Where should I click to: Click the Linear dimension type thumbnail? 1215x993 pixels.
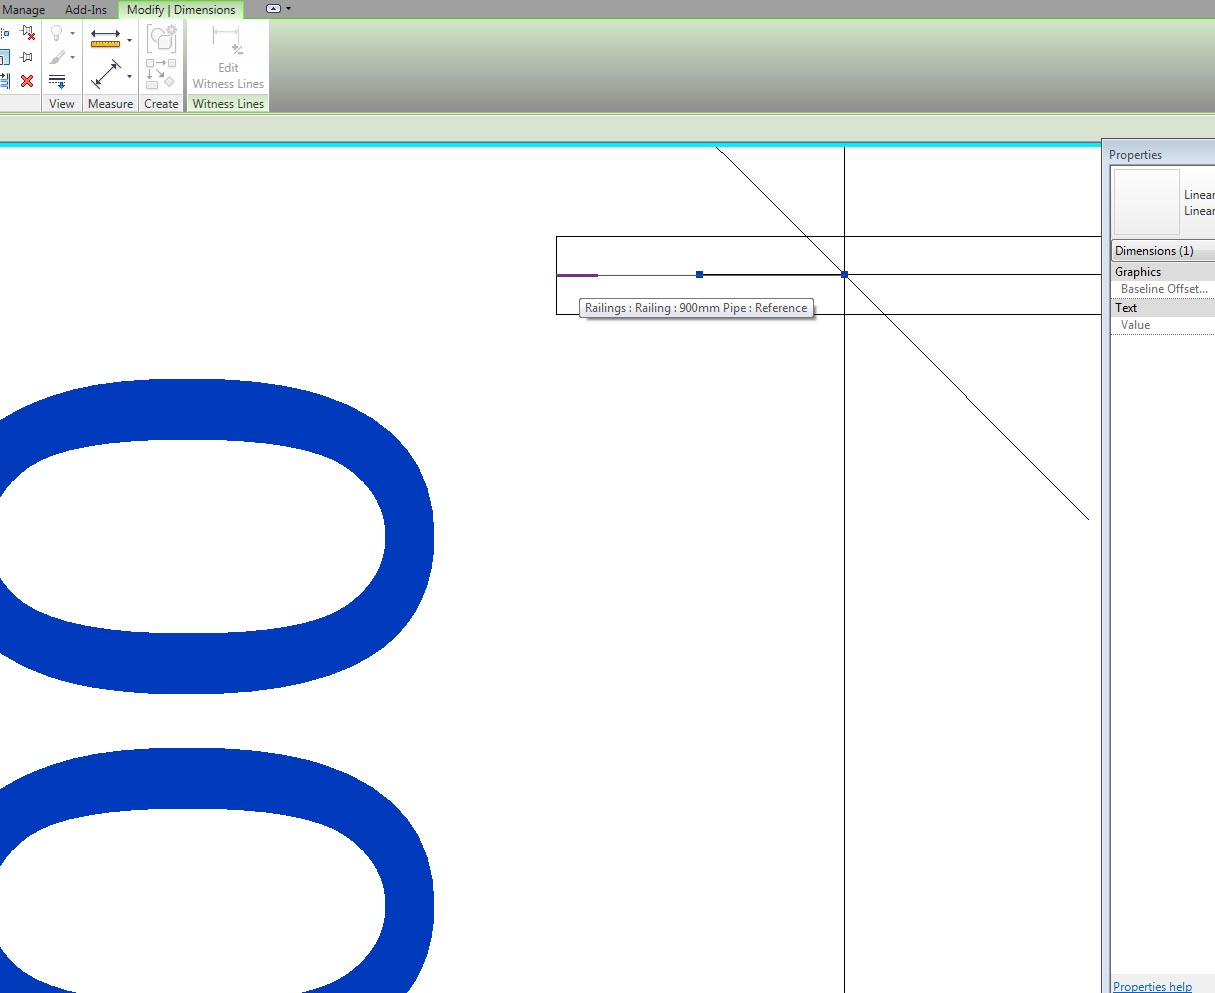point(1147,202)
